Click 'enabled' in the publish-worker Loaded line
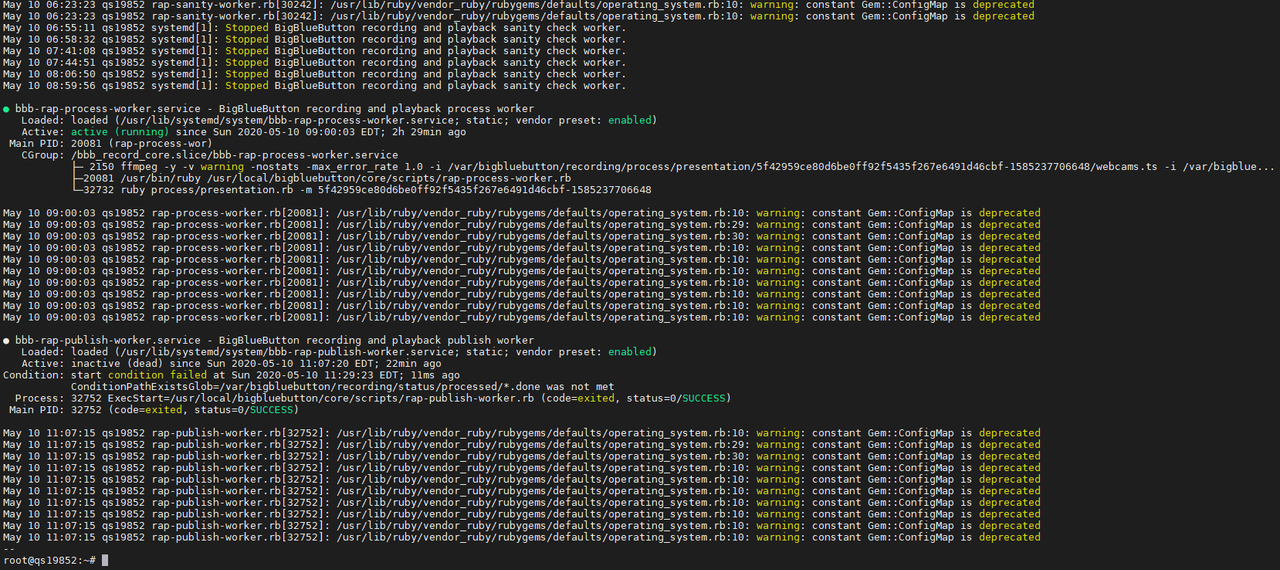 (x=632, y=352)
